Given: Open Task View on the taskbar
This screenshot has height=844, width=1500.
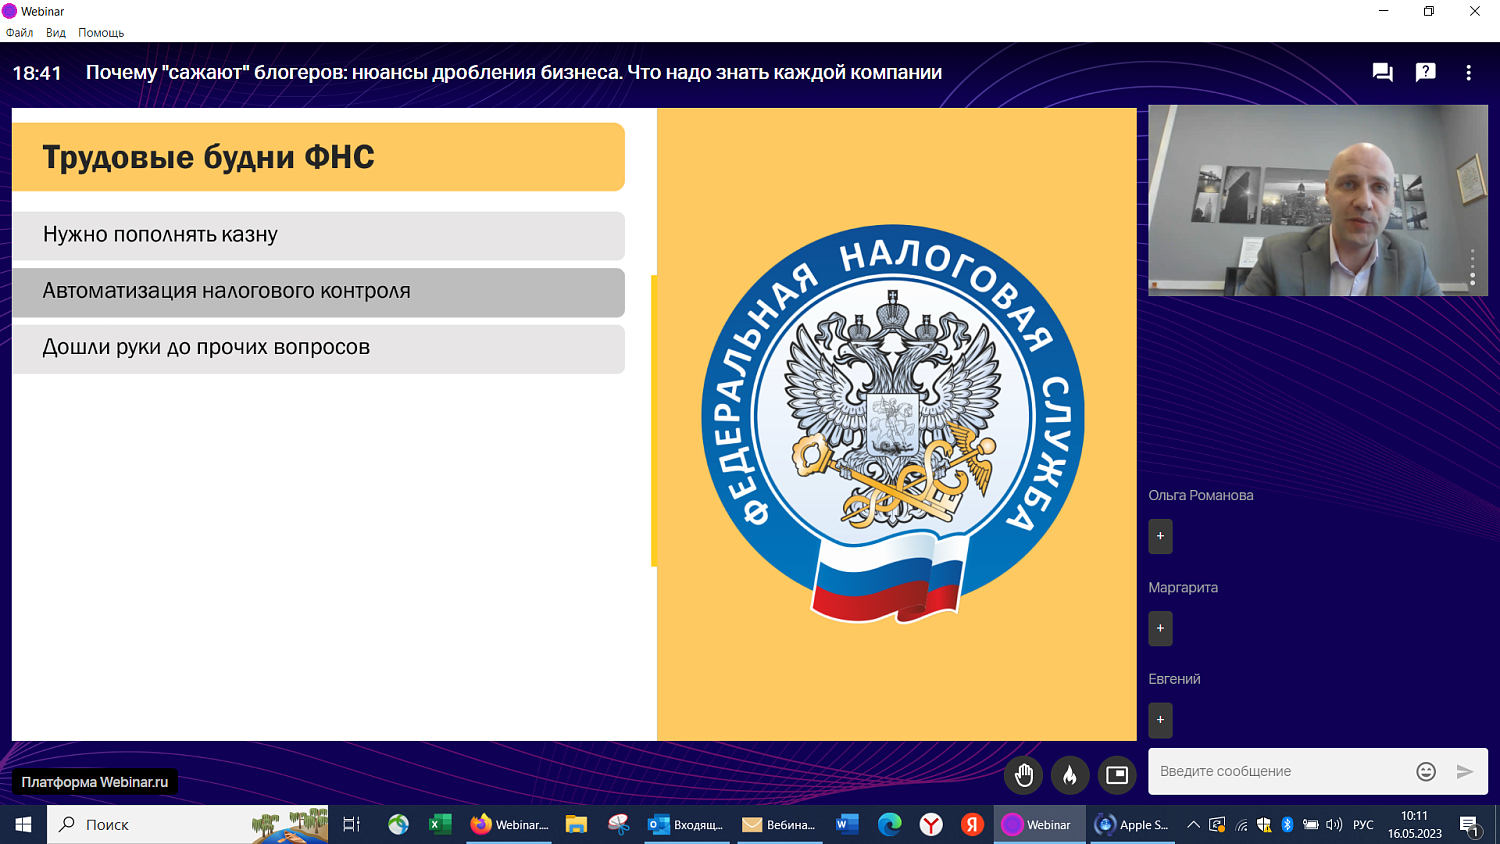Looking at the screenshot, I should pos(352,825).
